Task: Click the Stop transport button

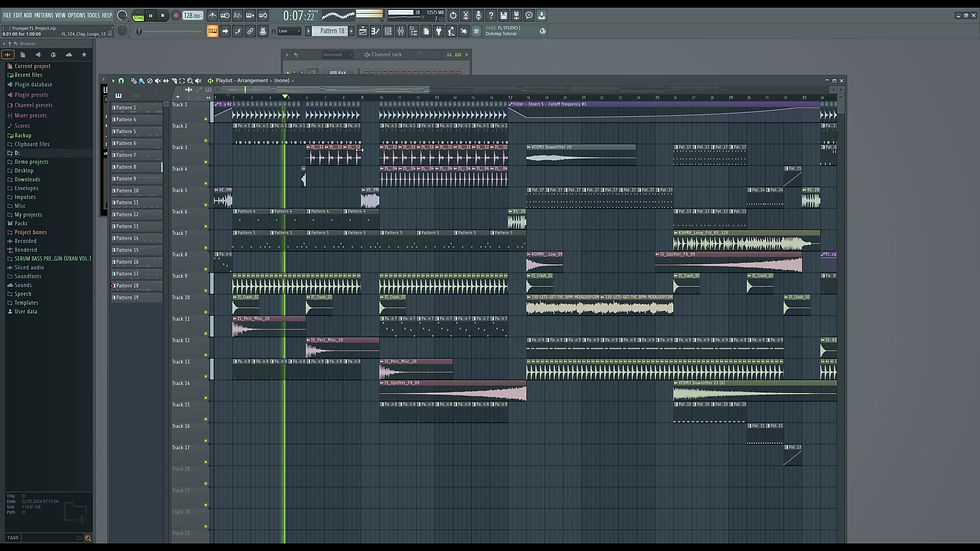Action: click(x=162, y=16)
